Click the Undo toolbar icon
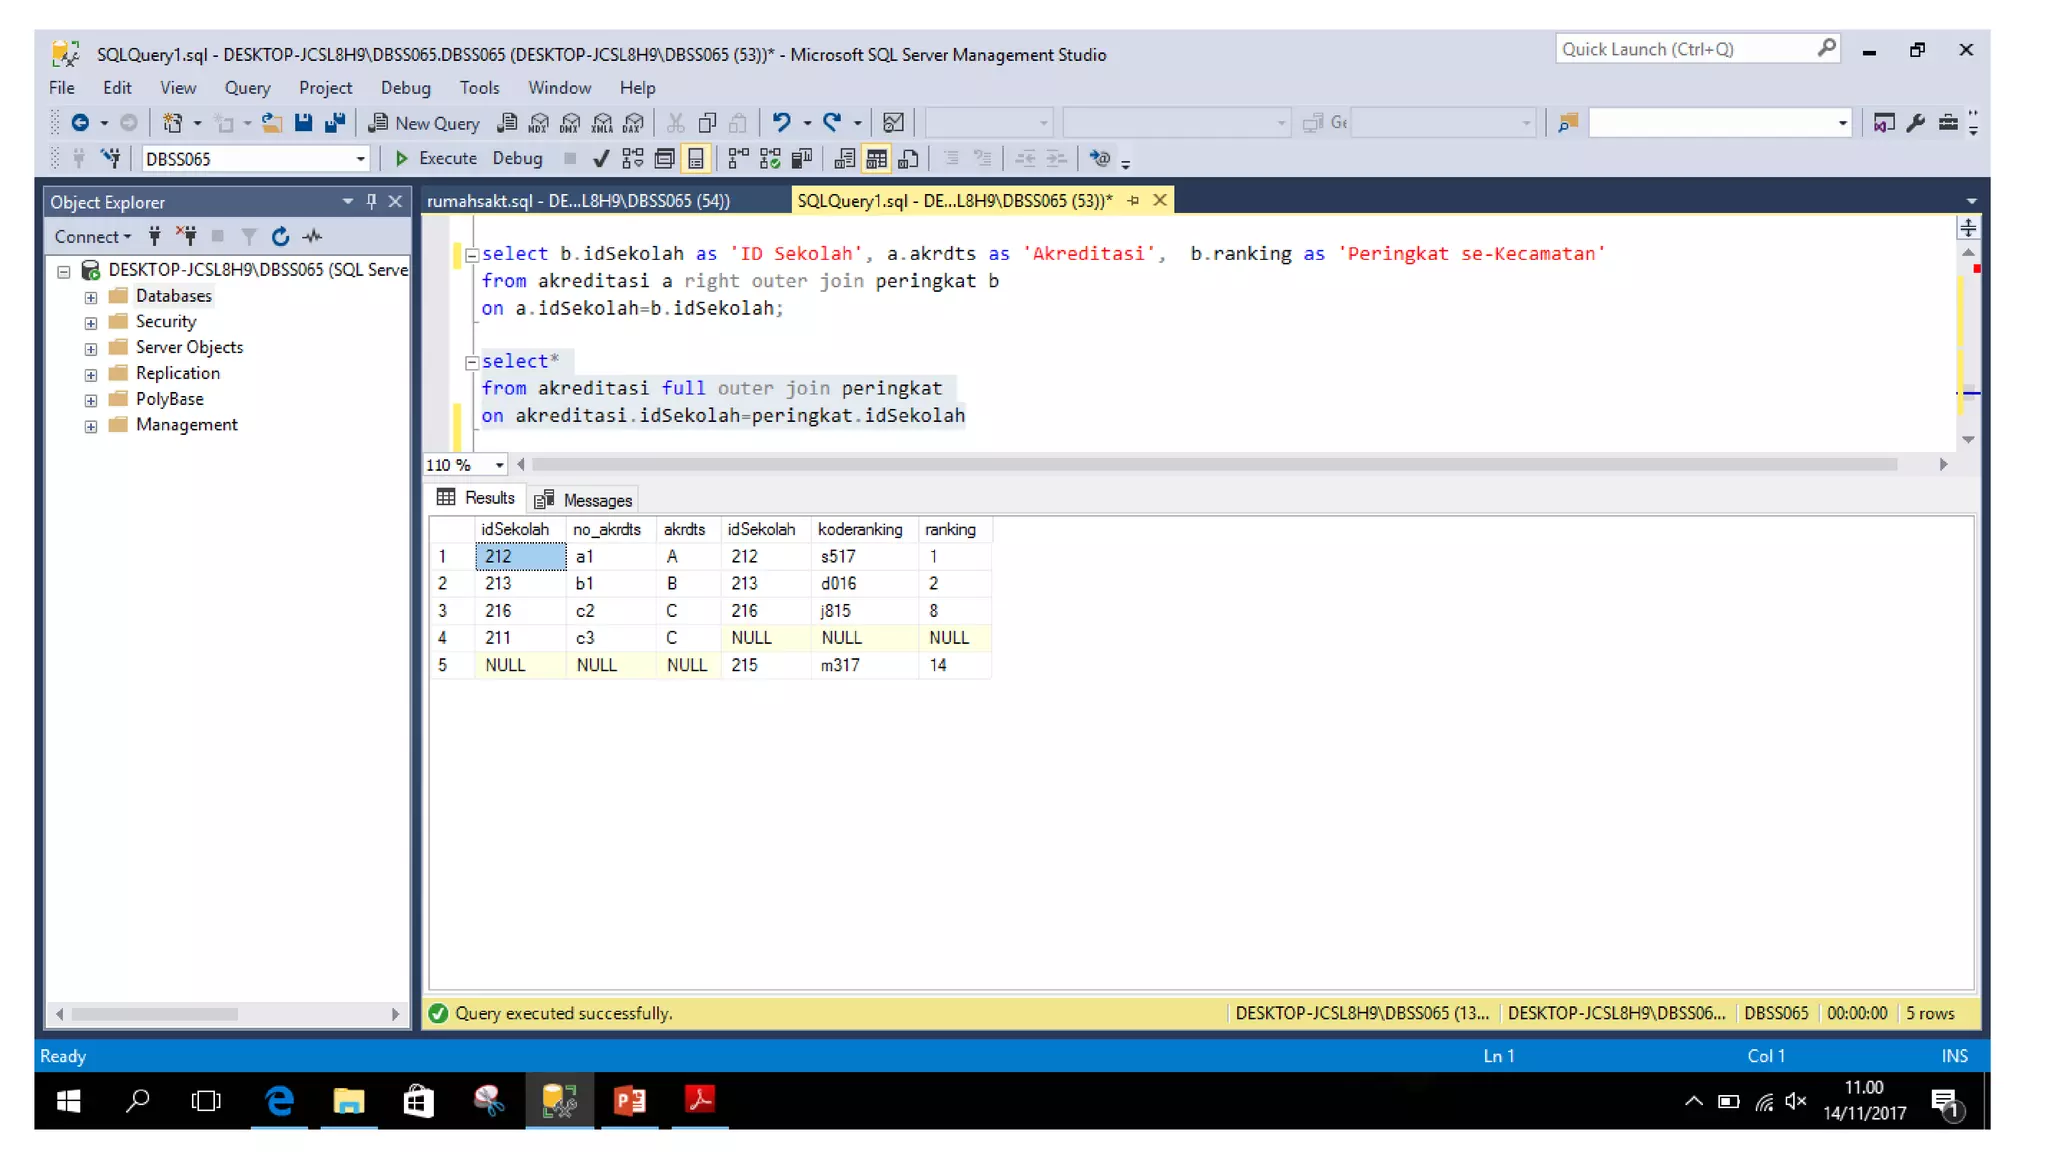2048x1152 pixels. [x=781, y=122]
